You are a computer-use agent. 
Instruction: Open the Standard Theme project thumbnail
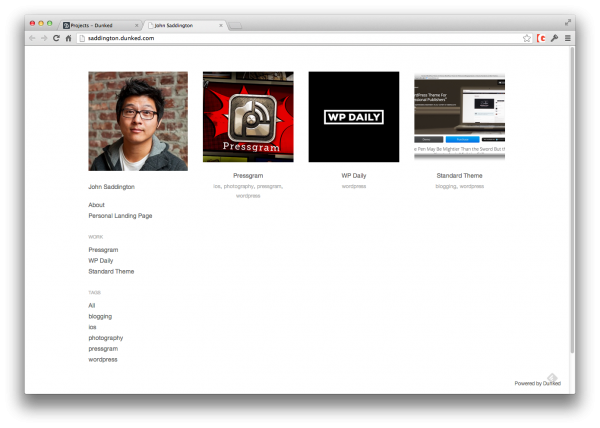pos(460,117)
